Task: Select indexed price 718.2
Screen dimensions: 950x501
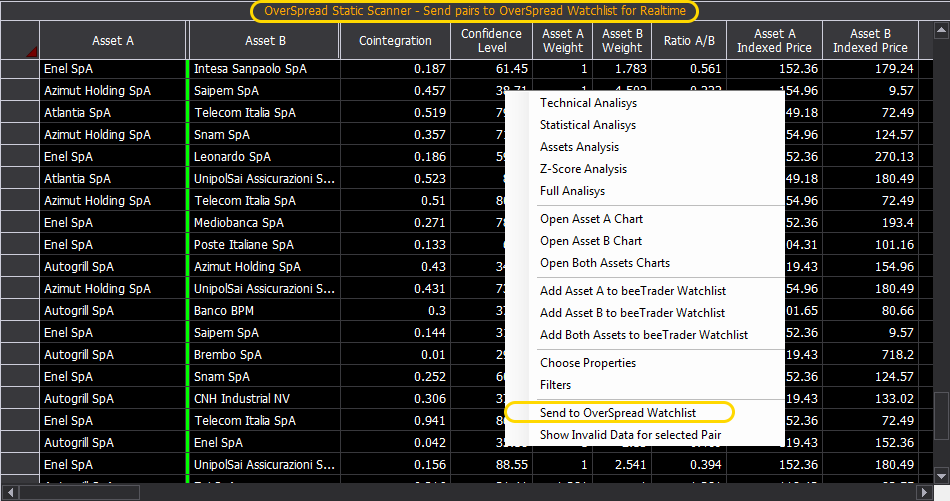Action: pyautogui.click(x=870, y=355)
